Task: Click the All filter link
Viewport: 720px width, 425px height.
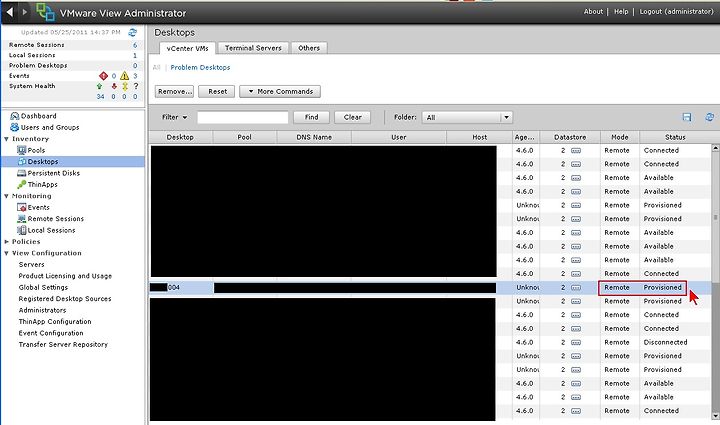Action: [x=157, y=67]
